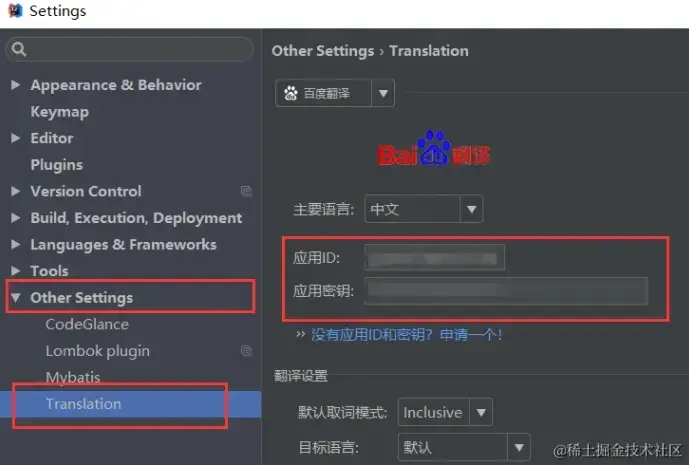Open CodeGlance settings
Screen dimensions: 689x465
point(87,324)
